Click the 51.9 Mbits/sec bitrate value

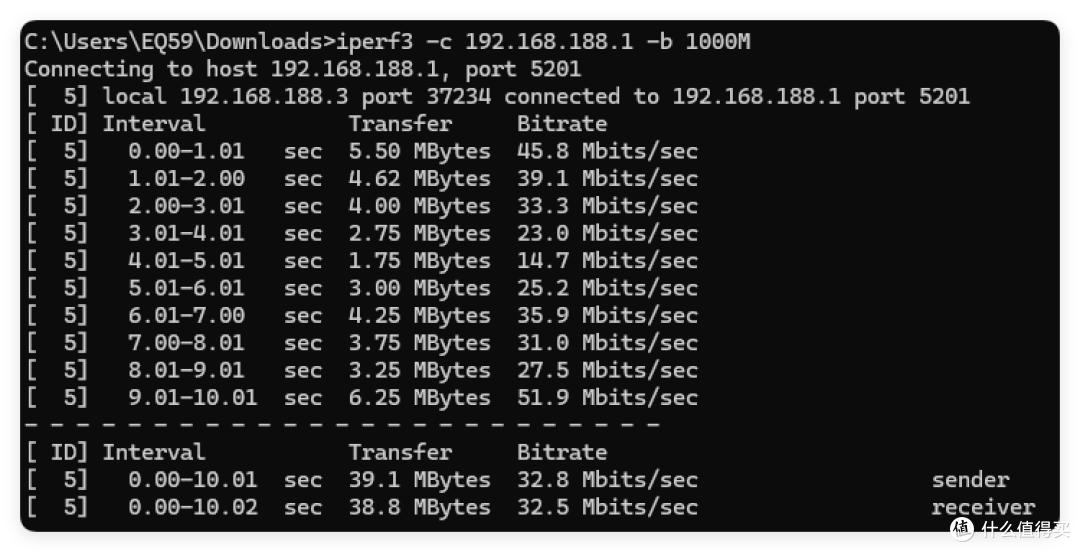click(x=608, y=398)
